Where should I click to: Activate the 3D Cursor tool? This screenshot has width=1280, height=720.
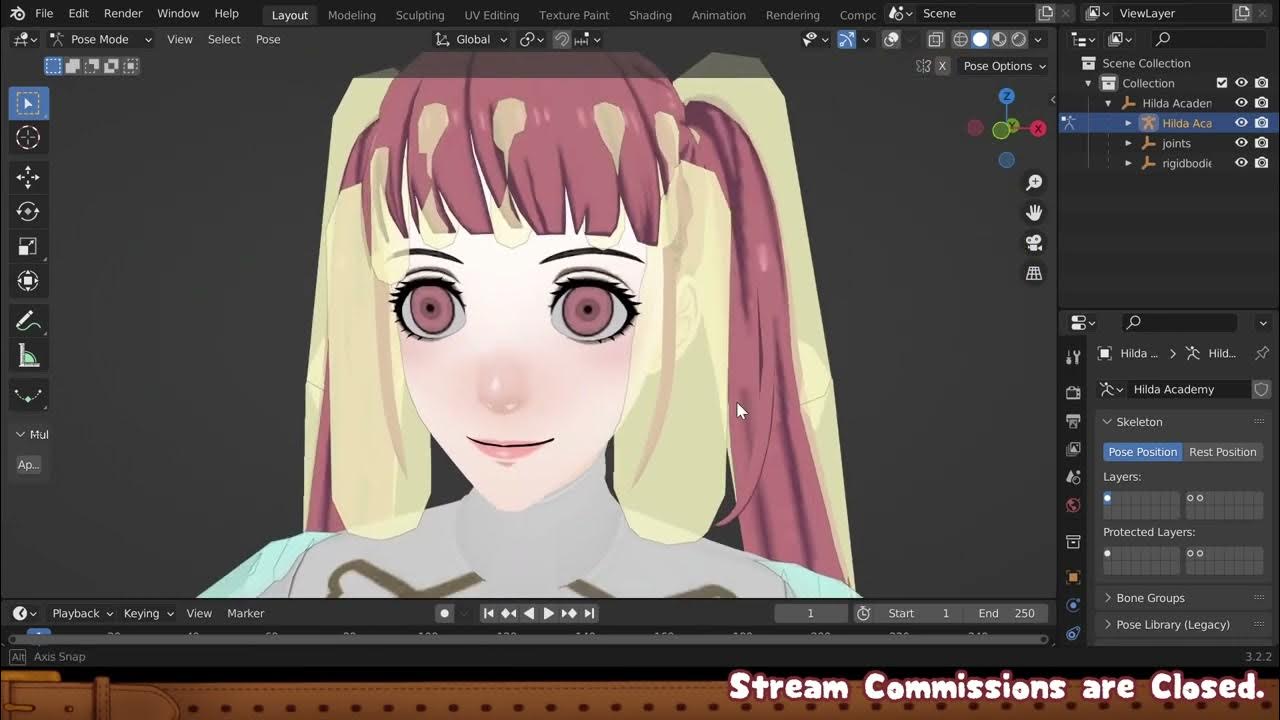[28, 138]
